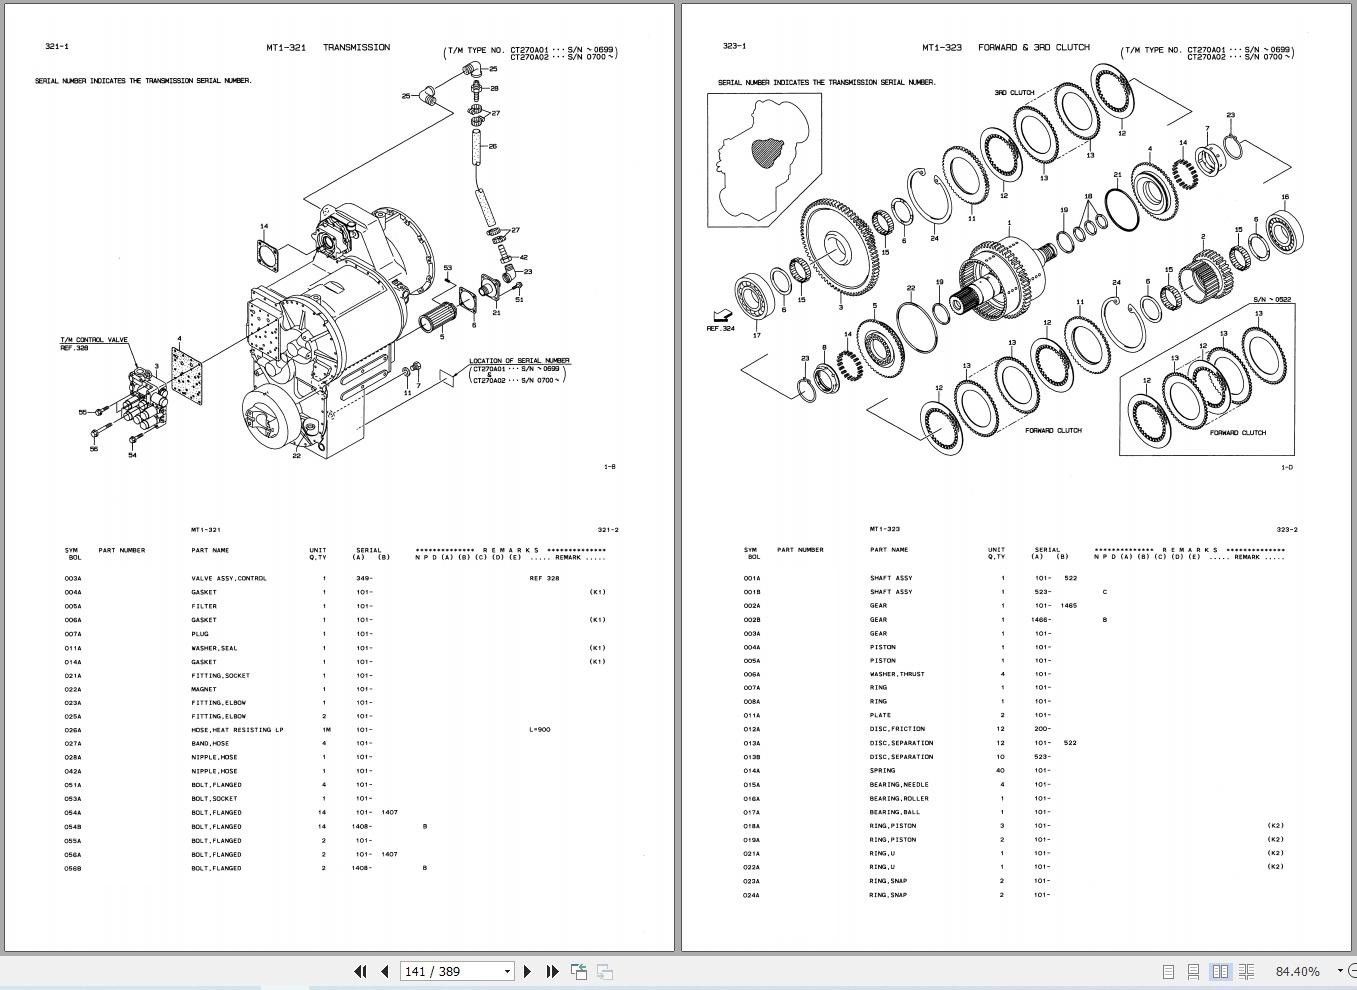Click the REF 328 remark in the parts list

pyautogui.click(x=543, y=577)
